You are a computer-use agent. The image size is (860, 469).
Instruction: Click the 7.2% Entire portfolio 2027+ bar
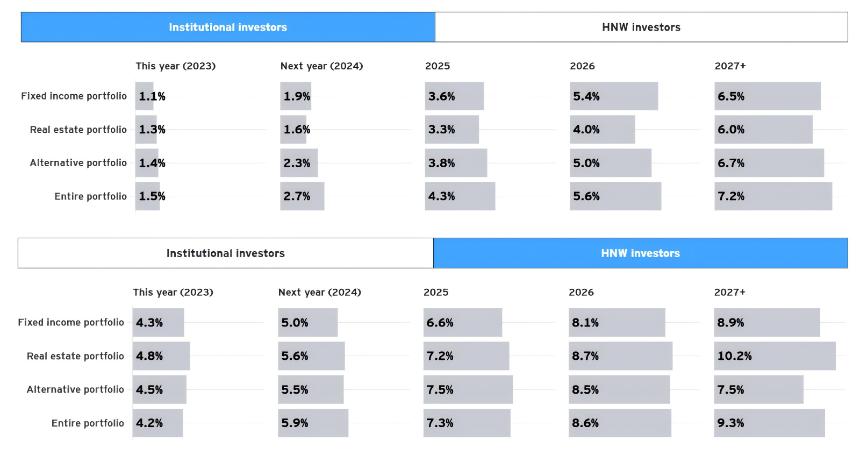[x=773, y=196]
